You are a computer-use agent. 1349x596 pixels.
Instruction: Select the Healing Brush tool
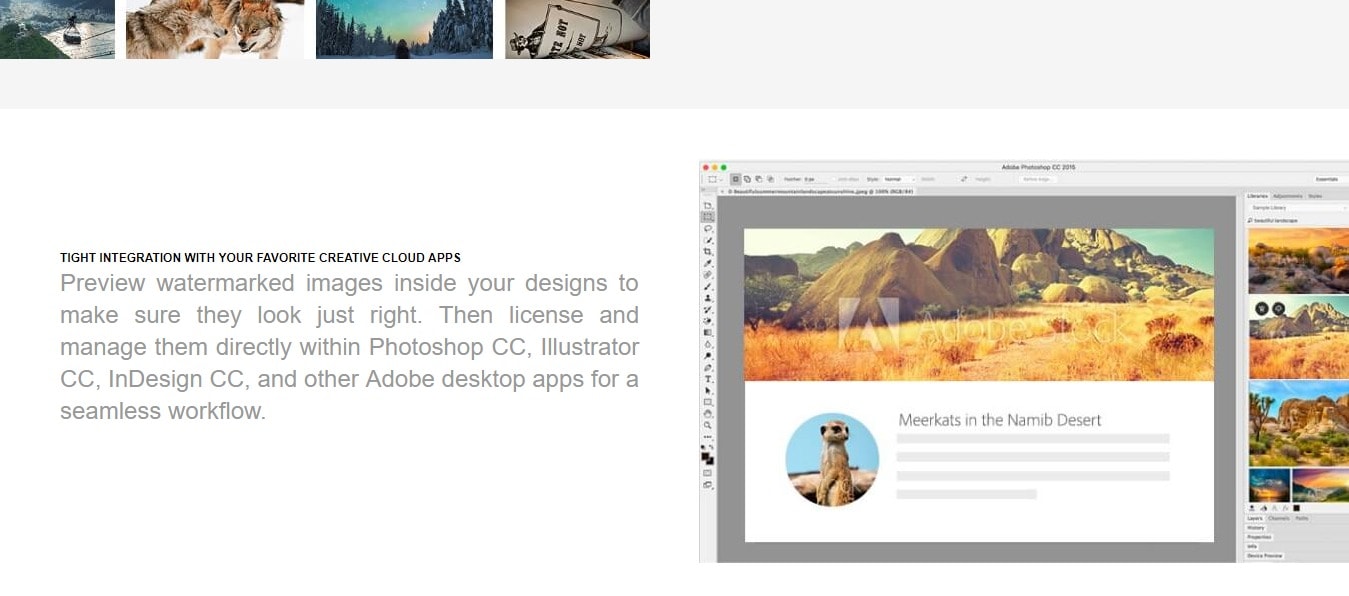tap(708, 274)
